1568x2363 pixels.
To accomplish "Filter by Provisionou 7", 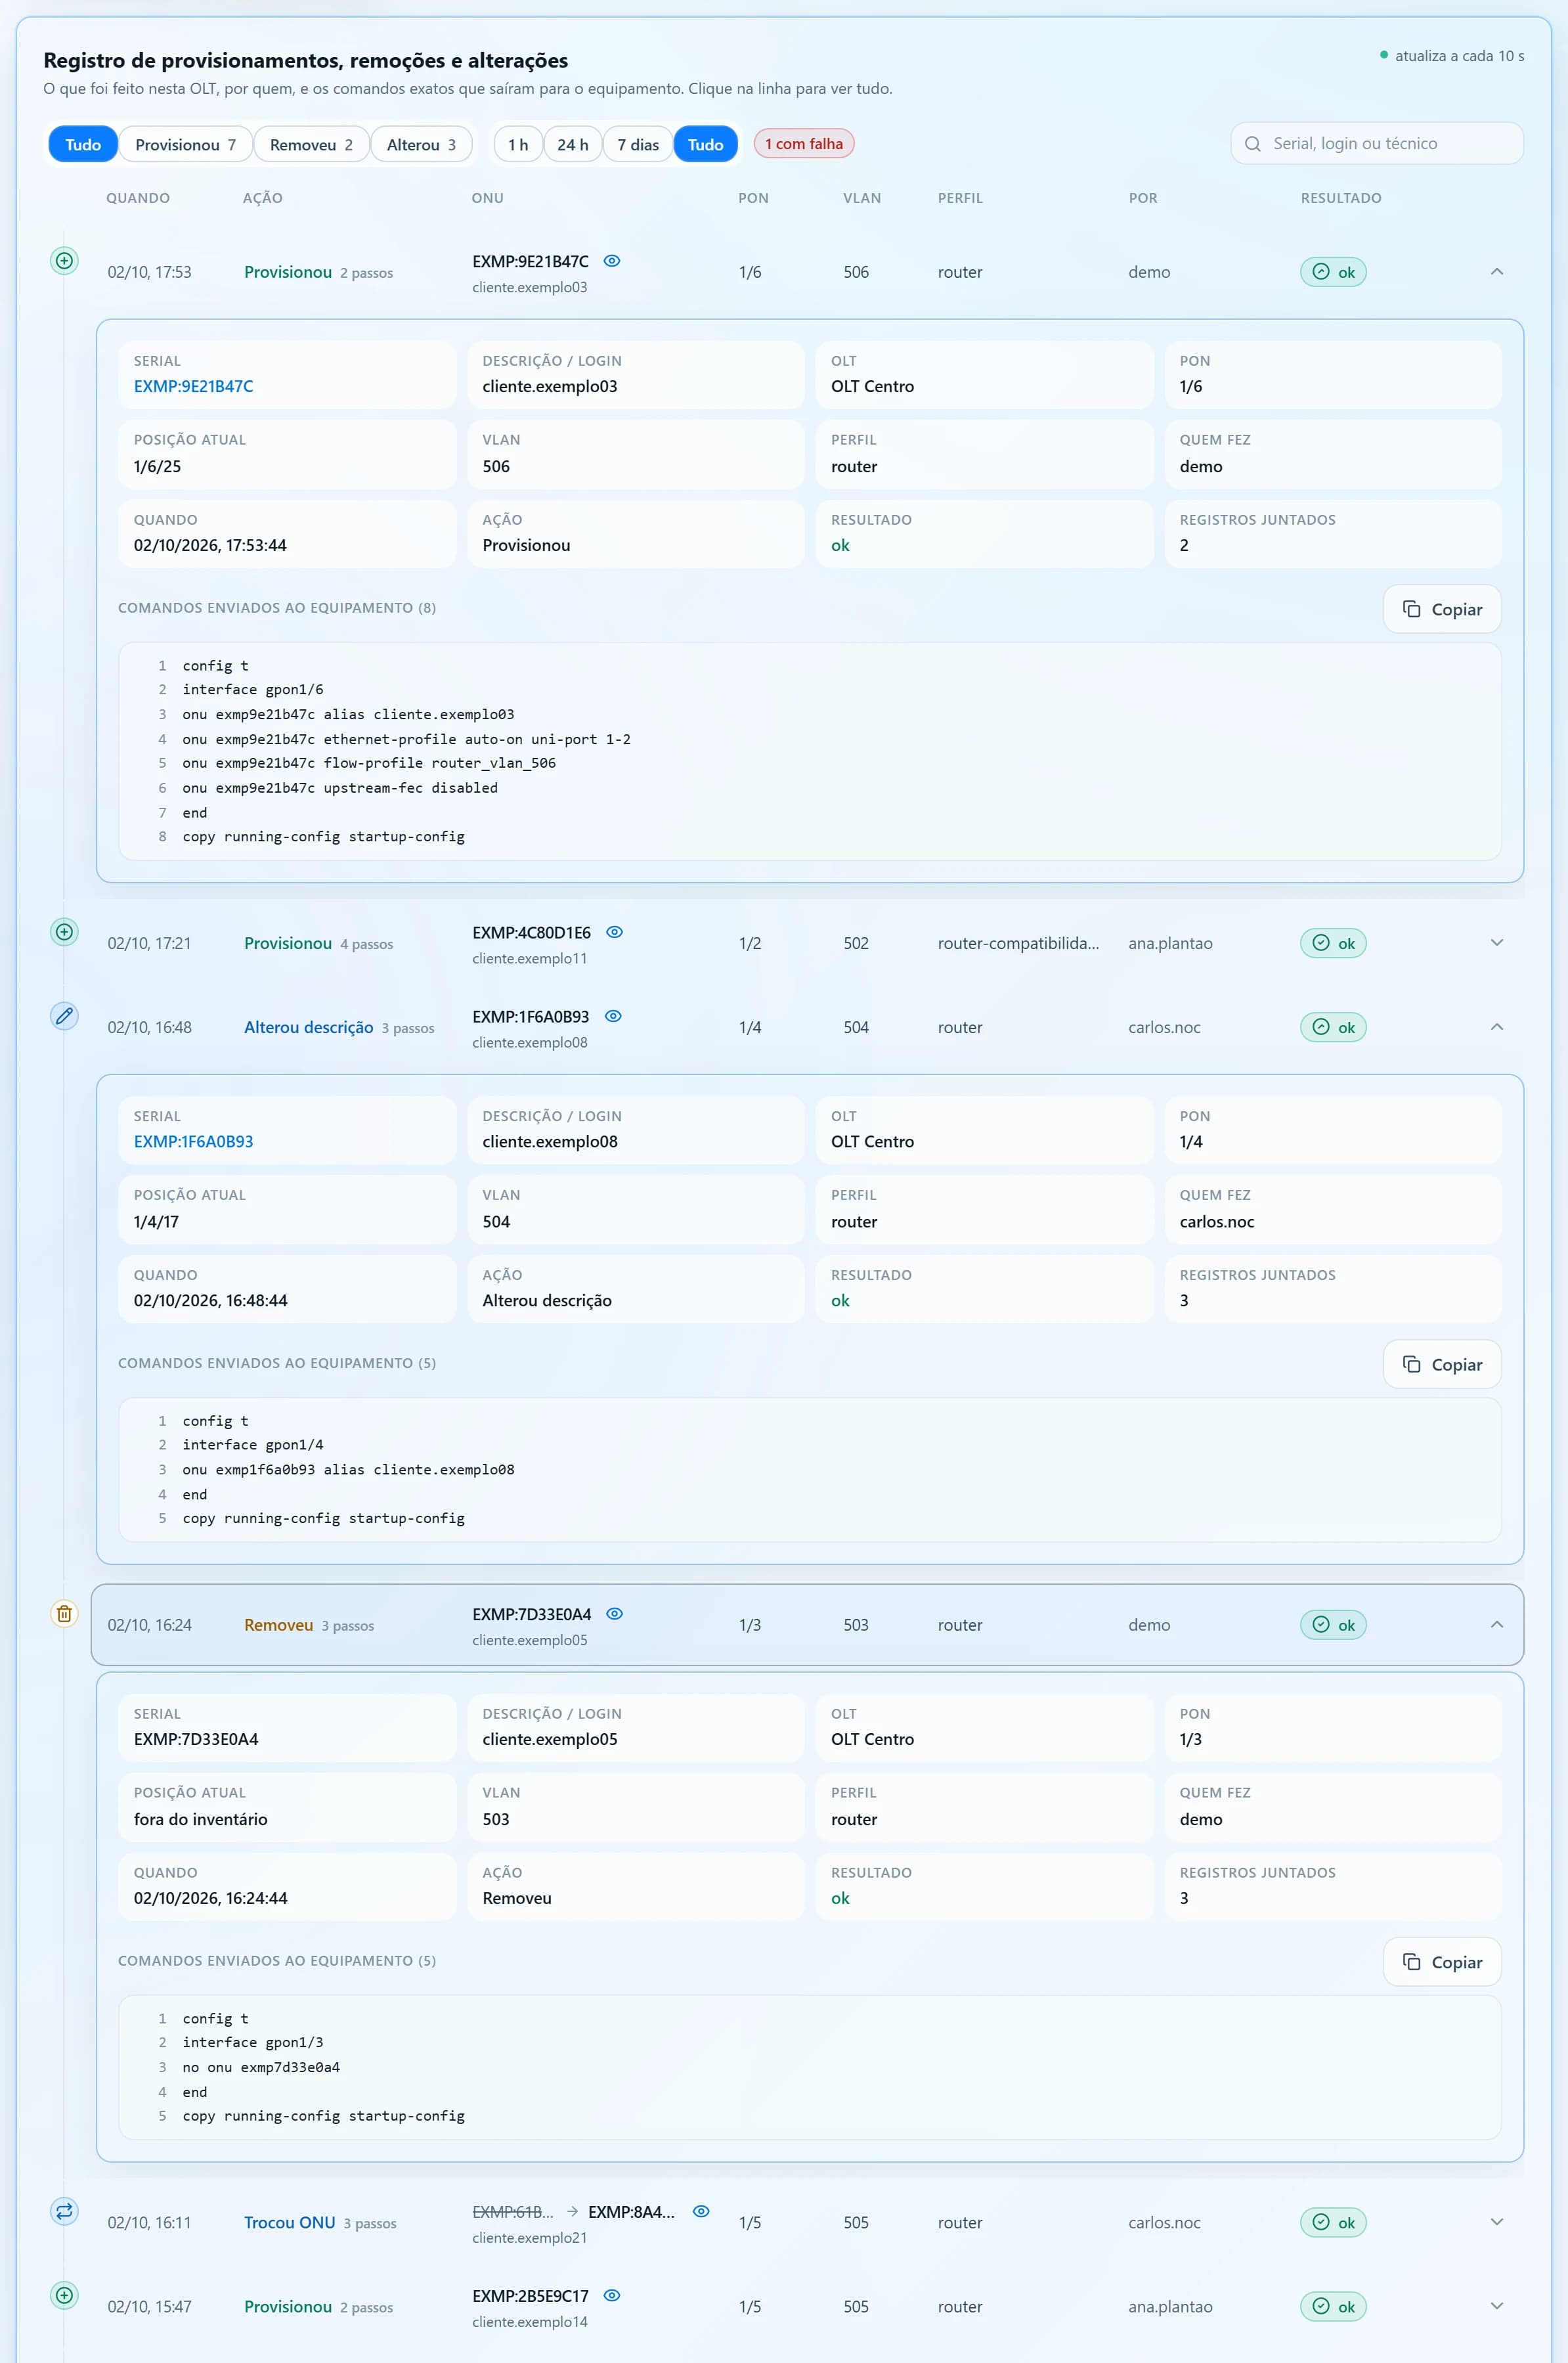I will pyautogui.click(x=185, y=145).
